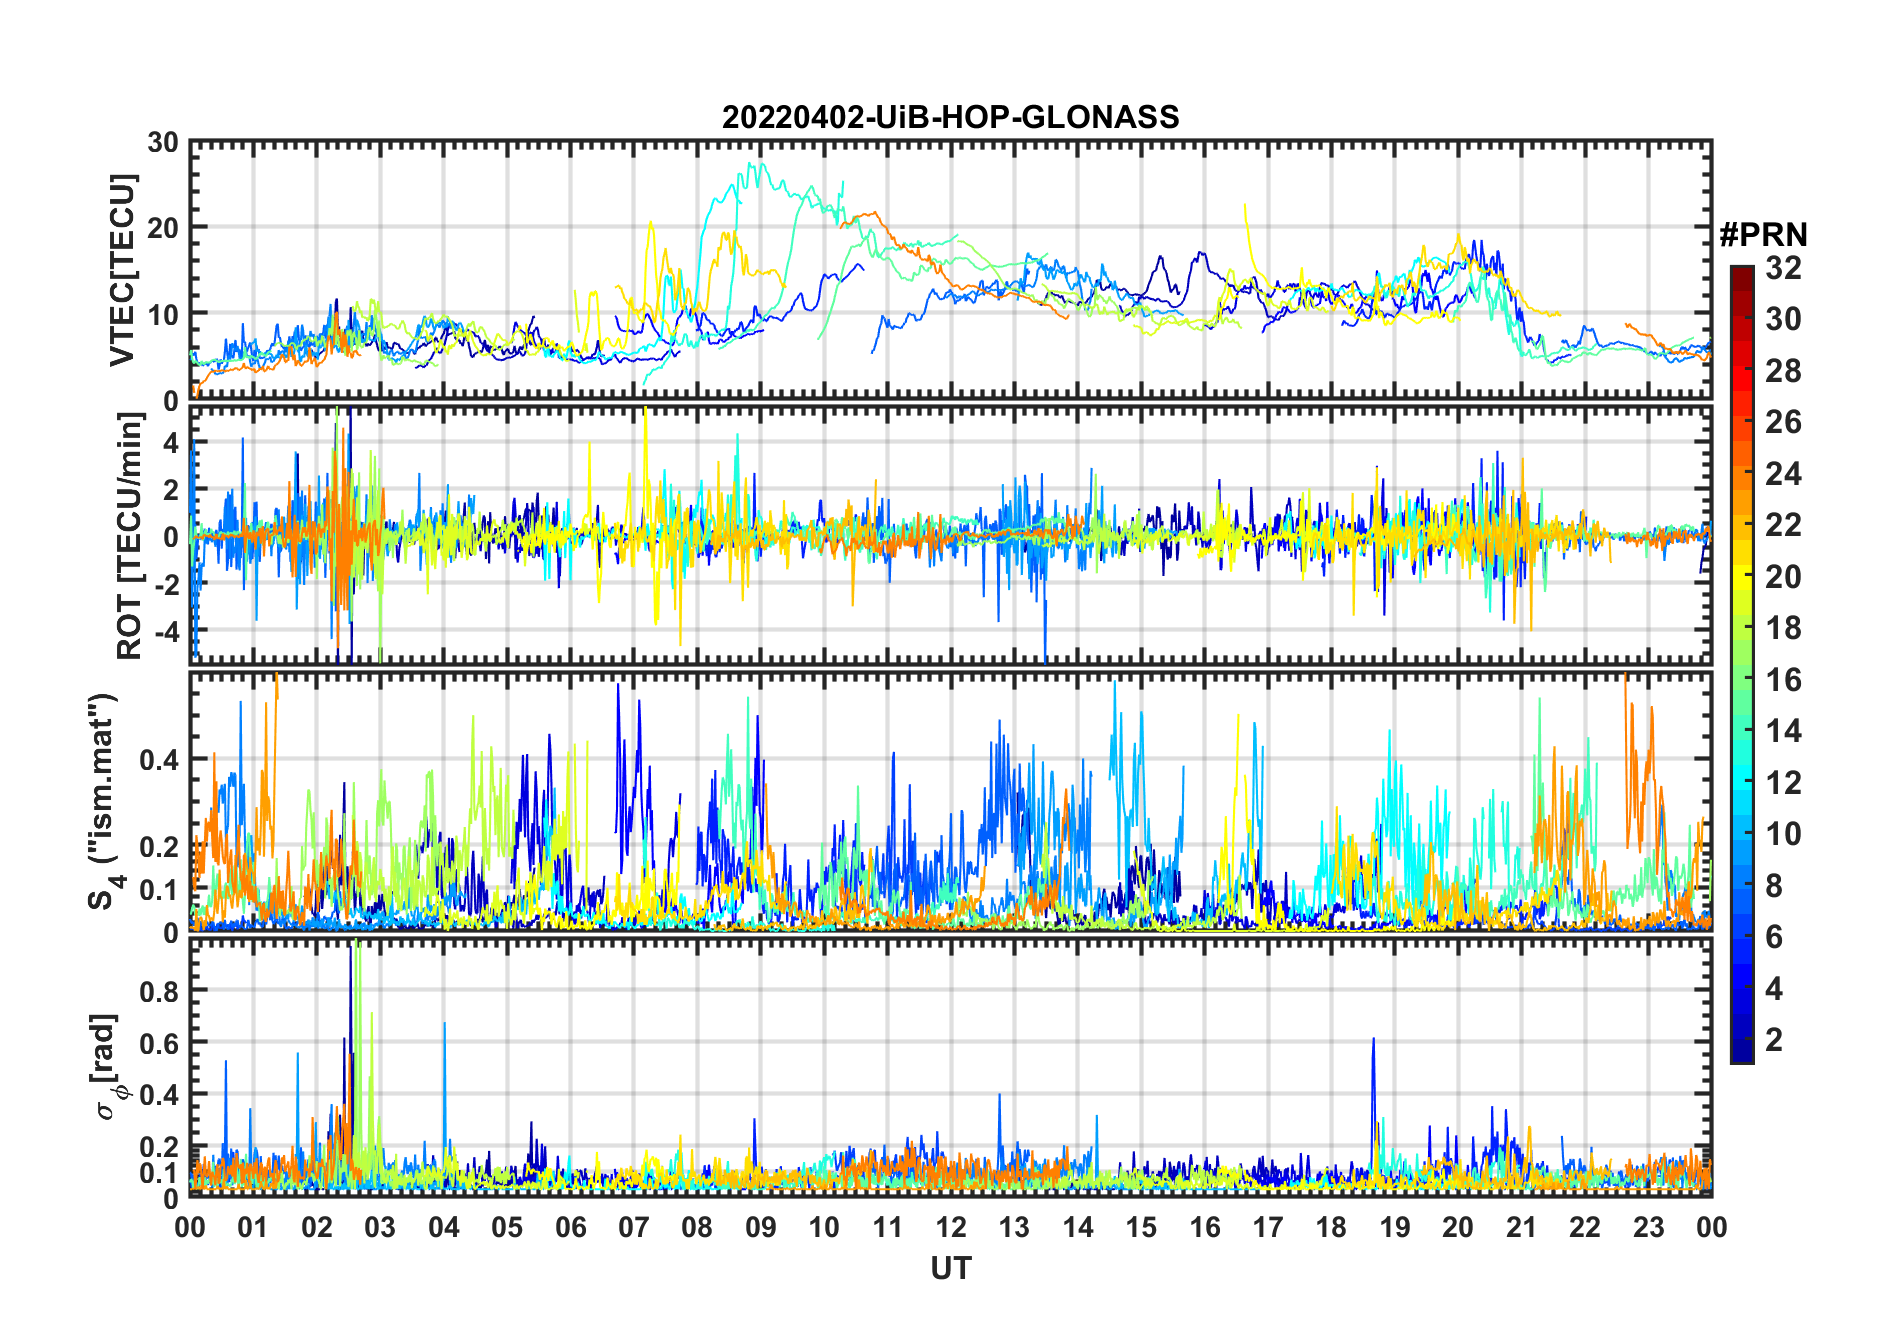This screenshot has height=1330, width=1902.
Task: Click the S4 ("ism.mat") axis label
Action: coord(104,802)
